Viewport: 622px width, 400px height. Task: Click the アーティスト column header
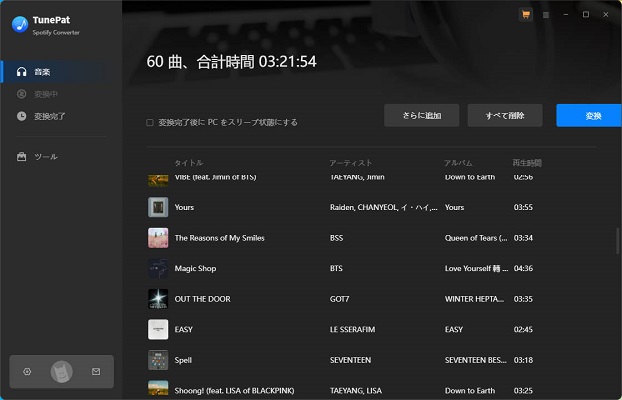point(351,163)
